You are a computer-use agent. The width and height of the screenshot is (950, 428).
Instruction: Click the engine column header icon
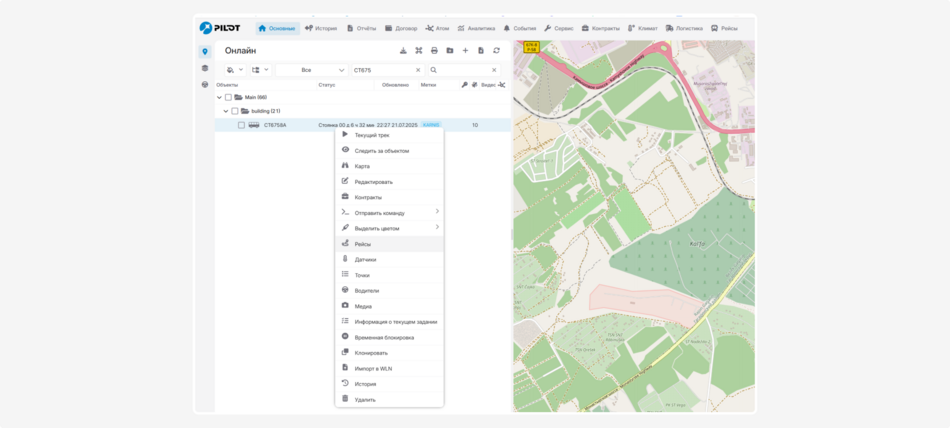tap(475, 85)
